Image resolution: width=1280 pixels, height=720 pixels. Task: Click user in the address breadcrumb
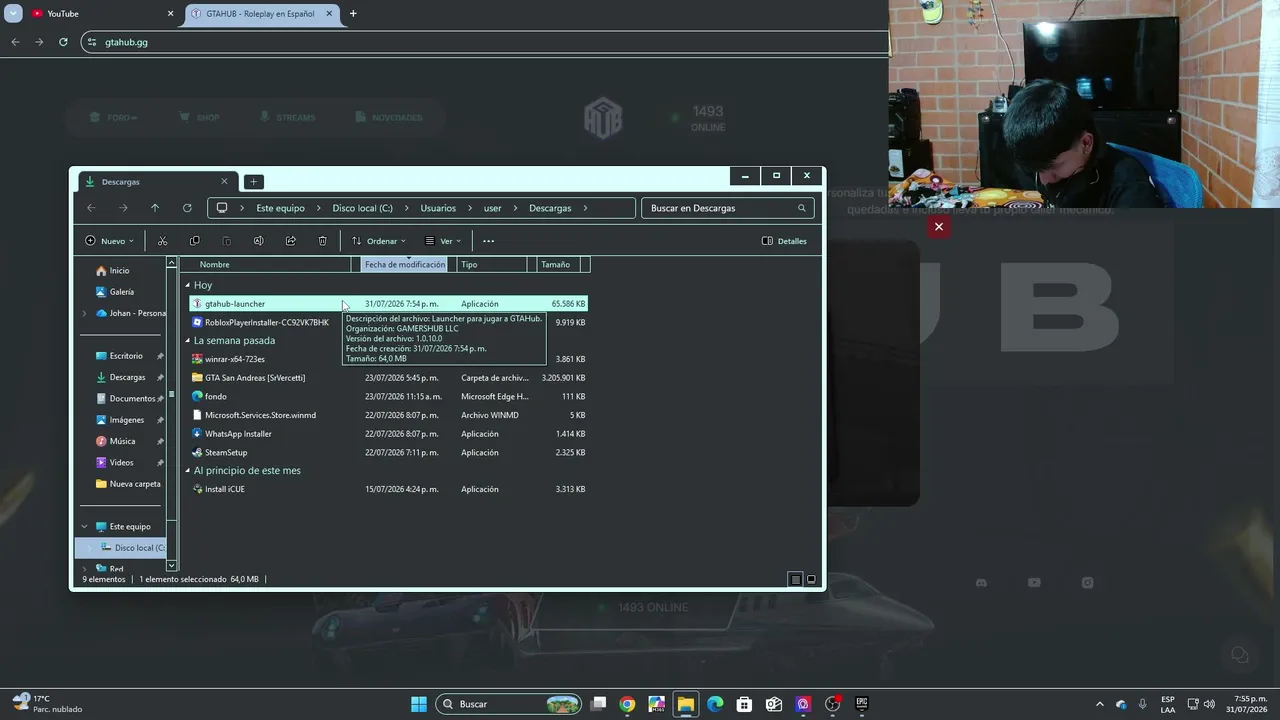point(493,208)
